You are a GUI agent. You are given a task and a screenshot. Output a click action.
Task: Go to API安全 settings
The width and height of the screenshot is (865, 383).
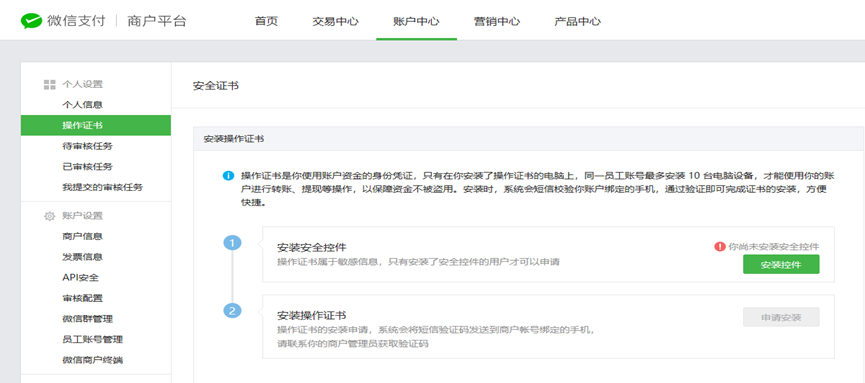[81, 278]
